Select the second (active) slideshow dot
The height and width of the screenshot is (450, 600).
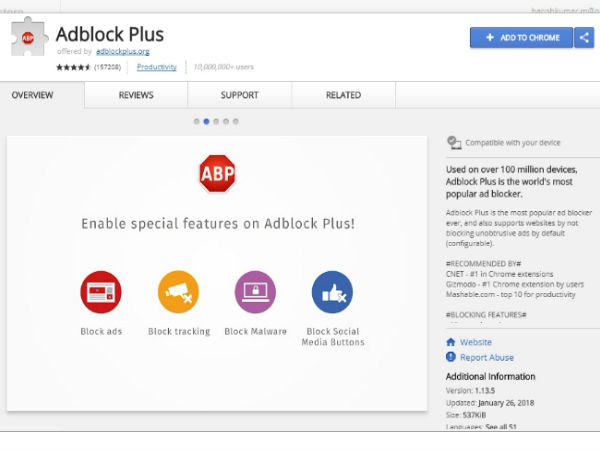coord(206,121)
